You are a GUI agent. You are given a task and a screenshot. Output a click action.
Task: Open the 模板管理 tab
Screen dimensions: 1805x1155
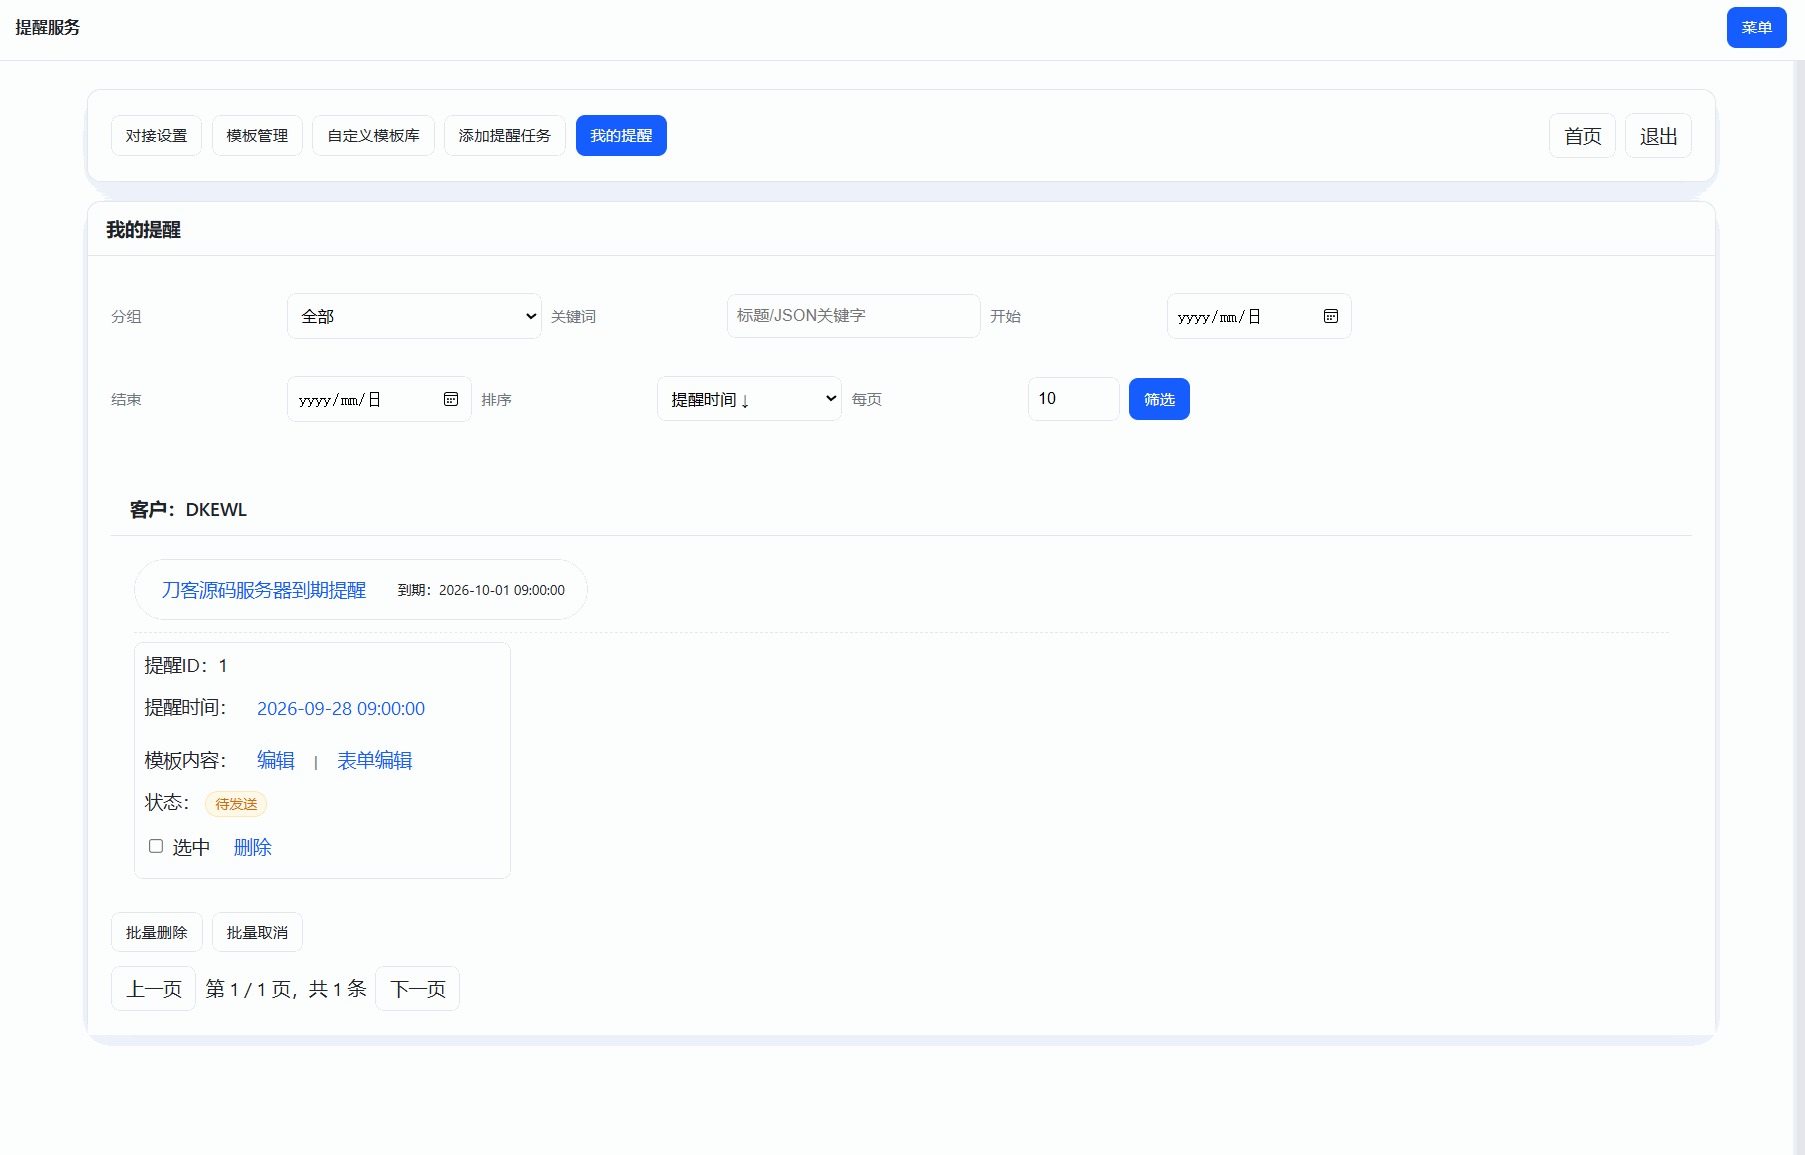257,136
